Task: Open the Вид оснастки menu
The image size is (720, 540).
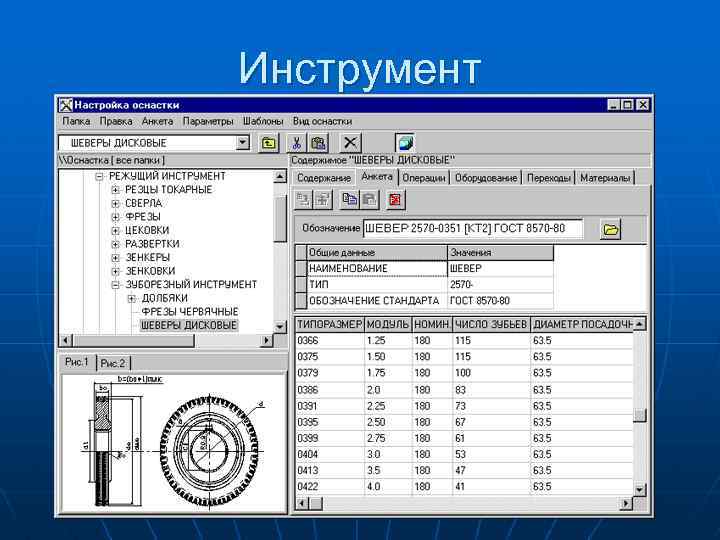Action: (x=322, y=121)
